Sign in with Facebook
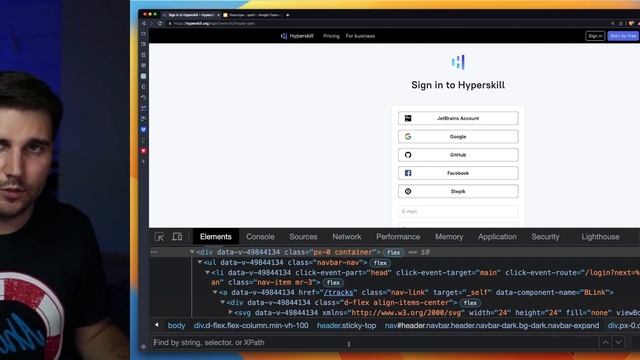This screenshot has width=640, height=360. click(x=458, y=173)
